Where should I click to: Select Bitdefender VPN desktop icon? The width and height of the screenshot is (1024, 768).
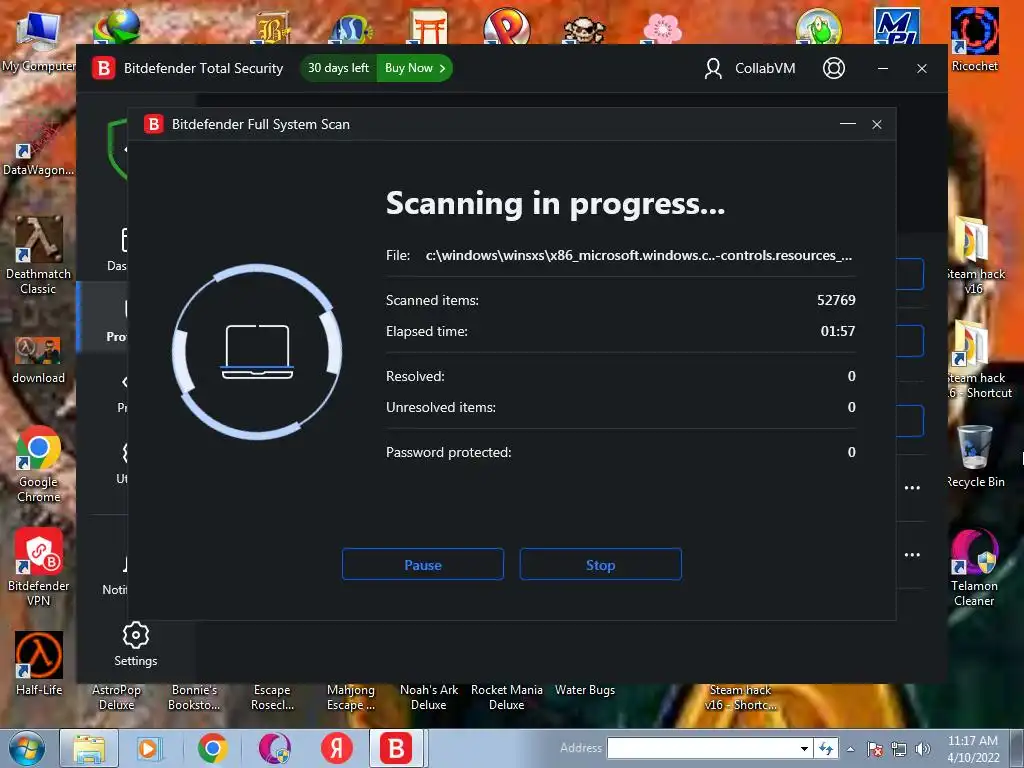(39, 567)
